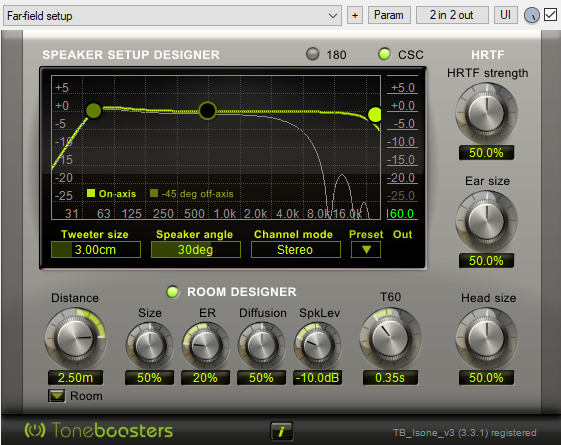Viewport: 561px width, 445px height.
Task: Click the T60 0.35s value display
Action: pos(390,378)
